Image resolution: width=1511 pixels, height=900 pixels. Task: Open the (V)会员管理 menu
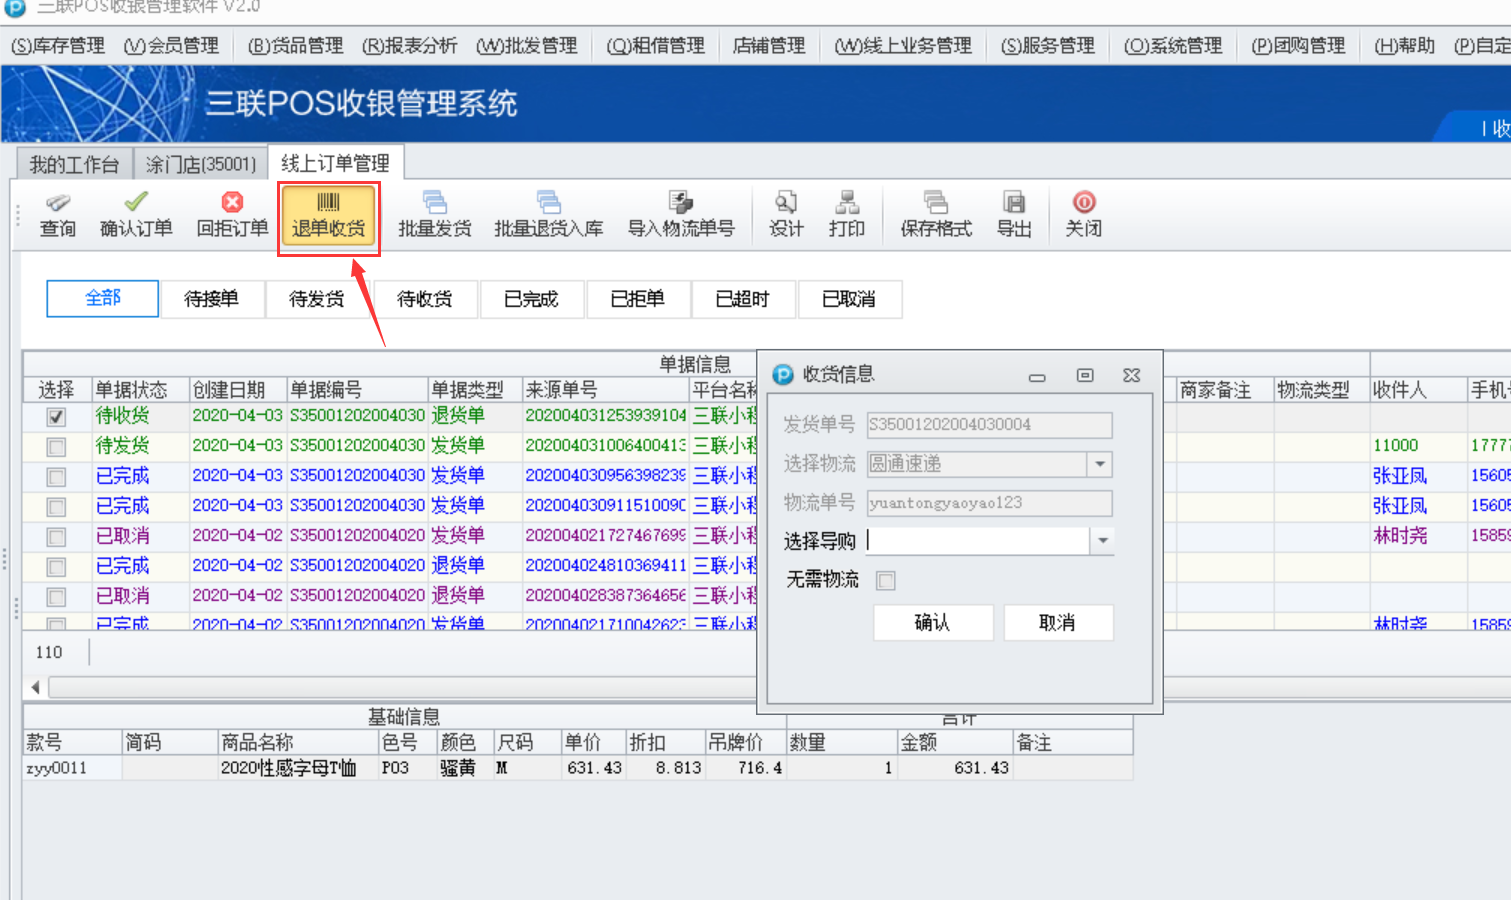click(171, 46)
